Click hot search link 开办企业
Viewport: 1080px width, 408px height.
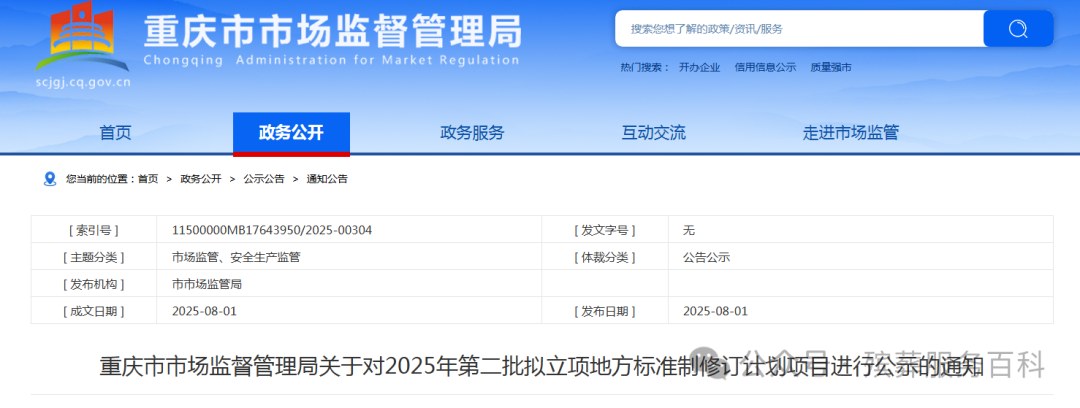699,68
